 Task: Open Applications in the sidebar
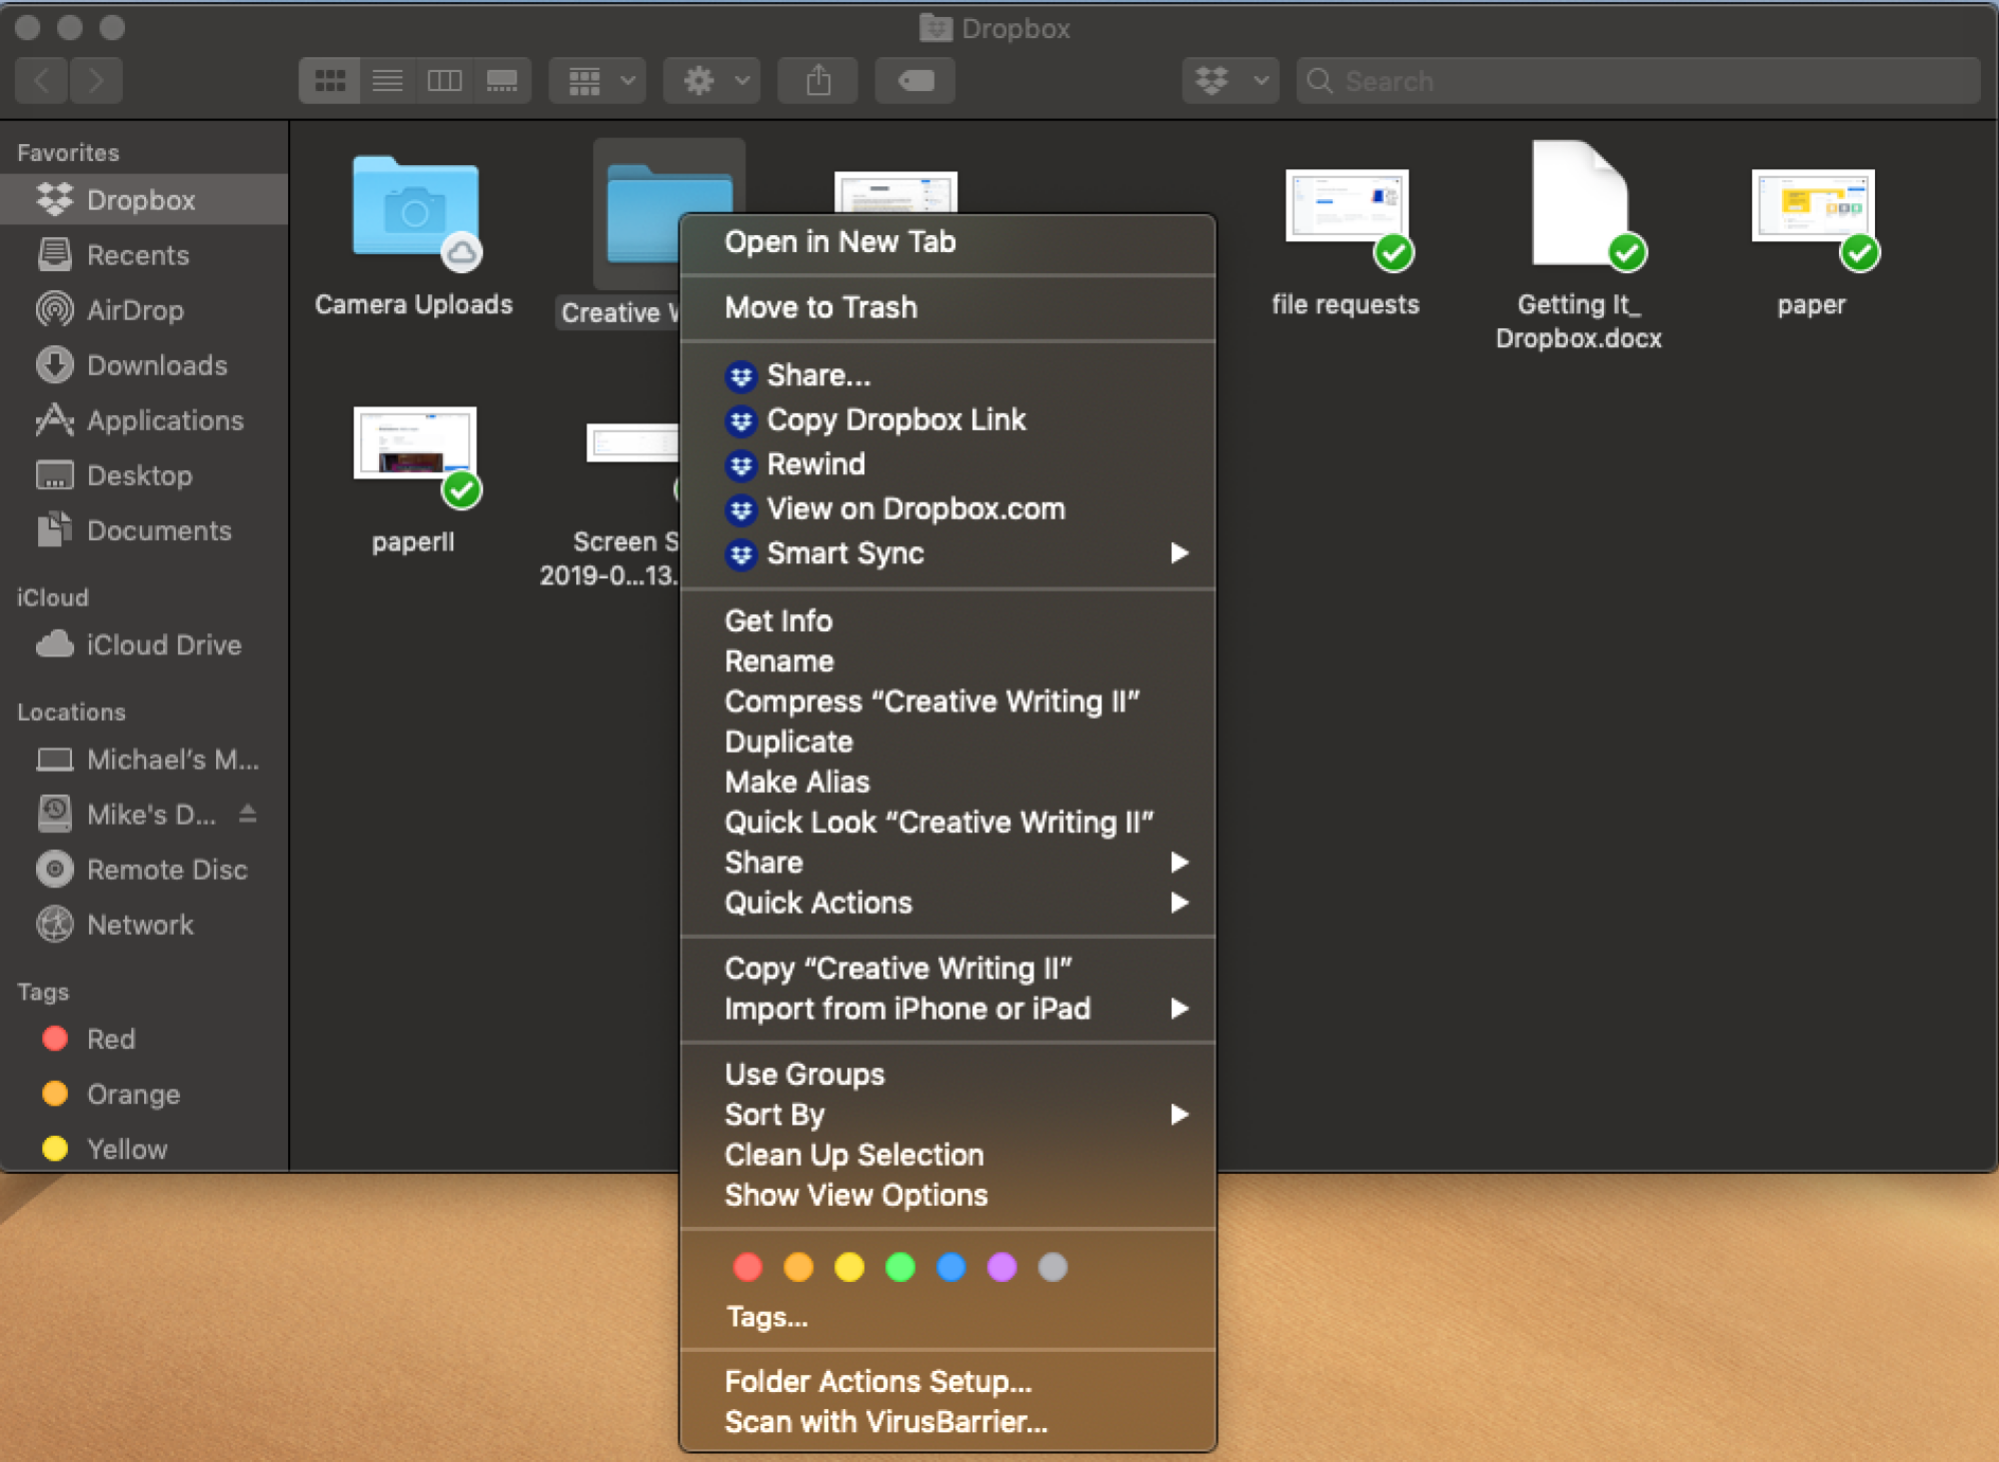point(144,420)
